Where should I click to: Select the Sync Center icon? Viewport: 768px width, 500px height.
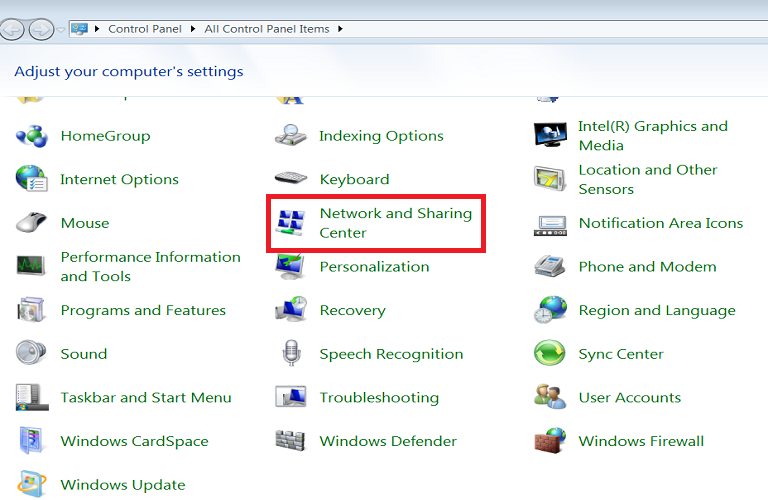click(550, 354)
